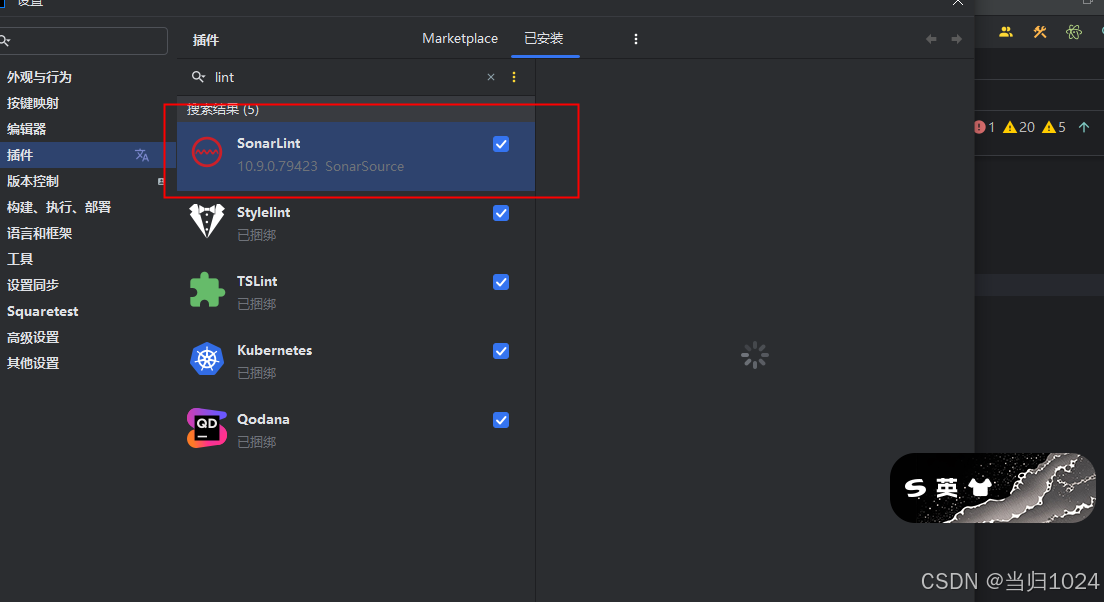The height and width of the screenshot is (602, 1104).
Task: Click the red error indicator showing 1
Action: [x=984, y=127]
